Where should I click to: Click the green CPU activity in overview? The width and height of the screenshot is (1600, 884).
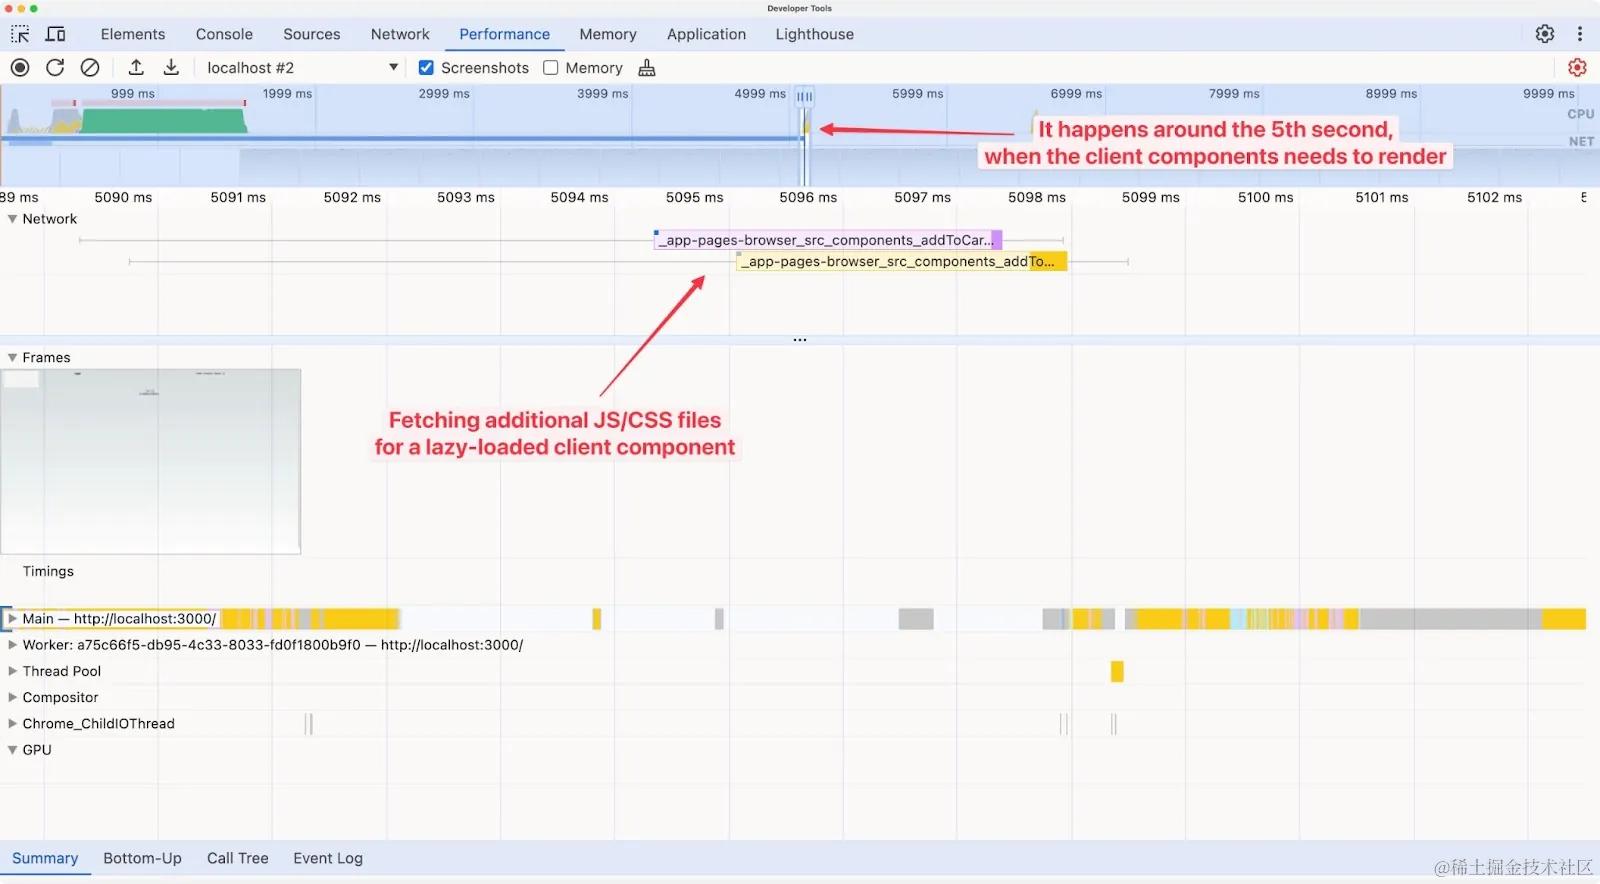coord(163,121)
